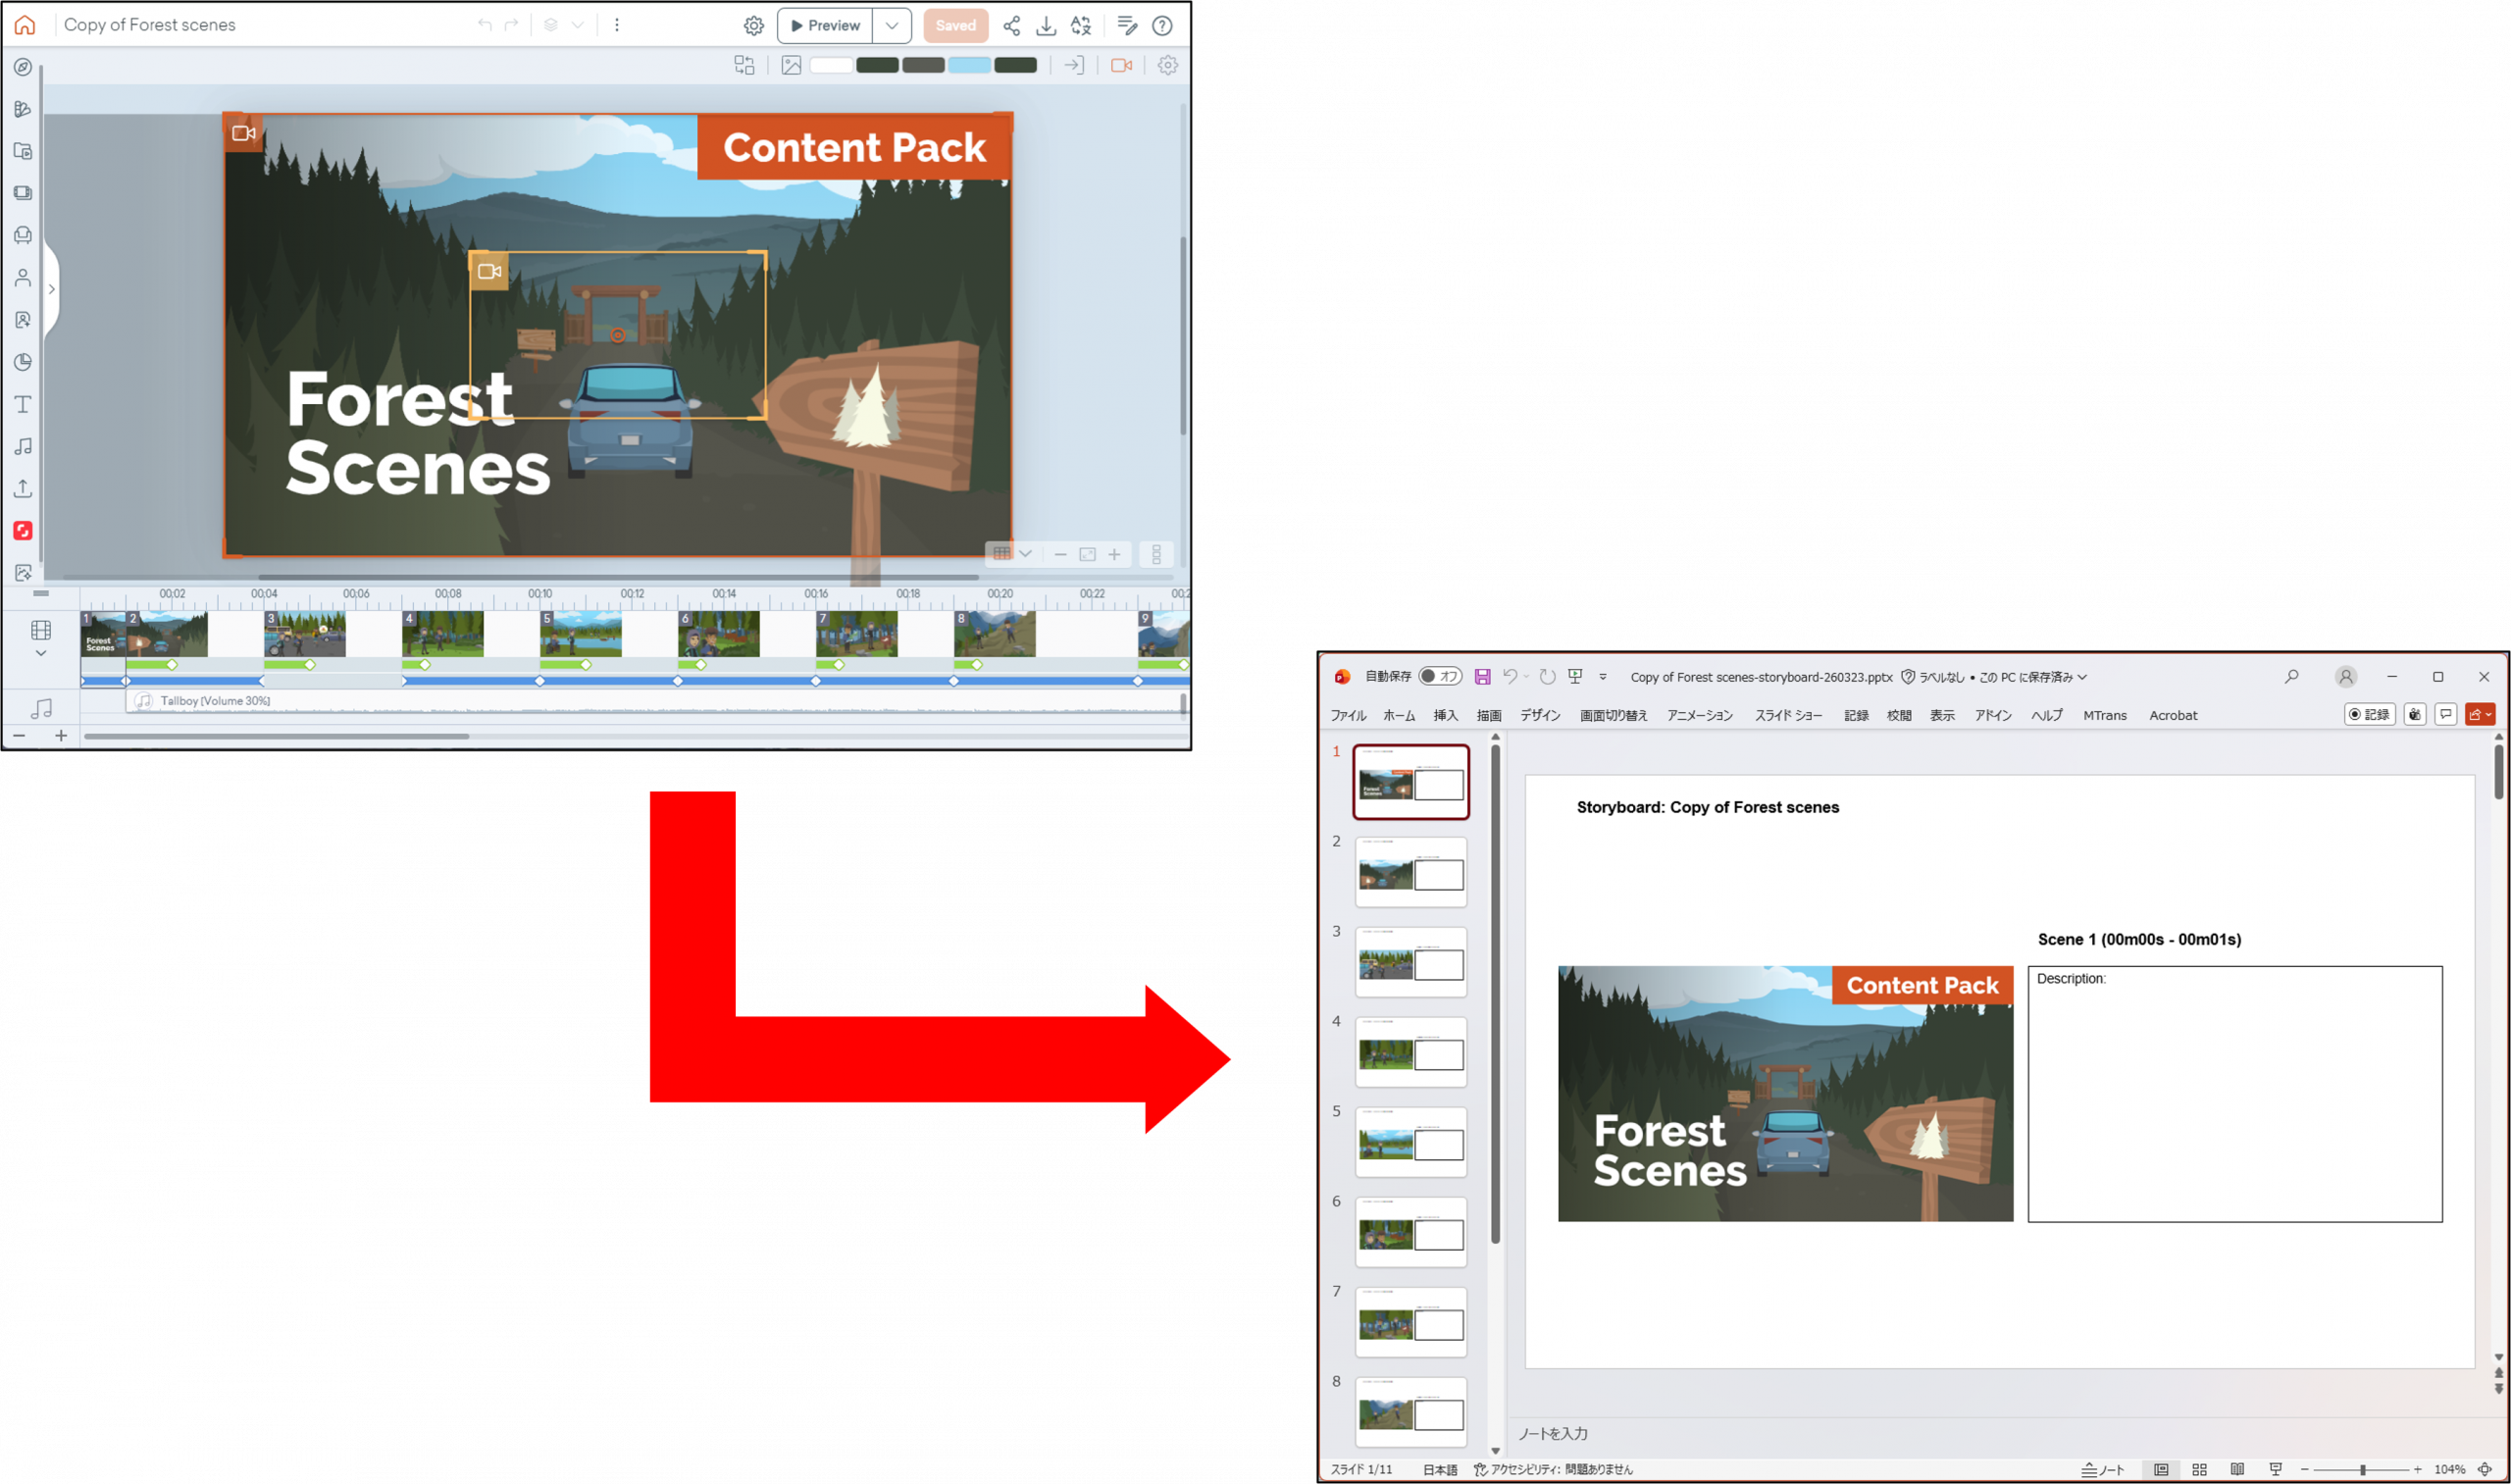Click the share icon next to Saved

point(1011,26)
